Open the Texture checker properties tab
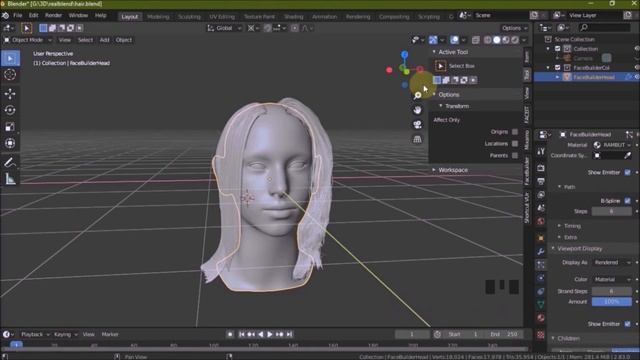 click(x=541, y=335)
